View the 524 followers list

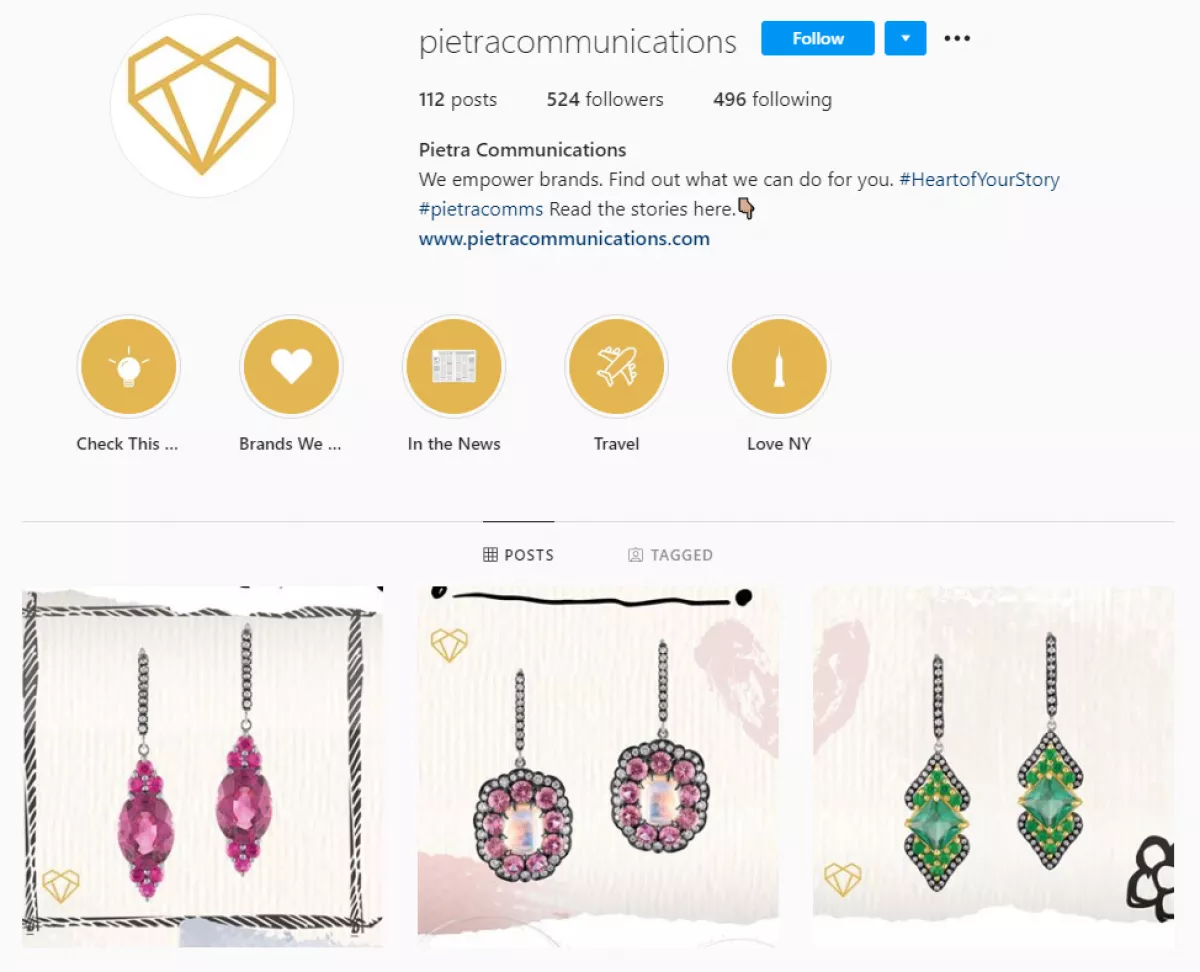pyautogui.click(x=605, y=100)
